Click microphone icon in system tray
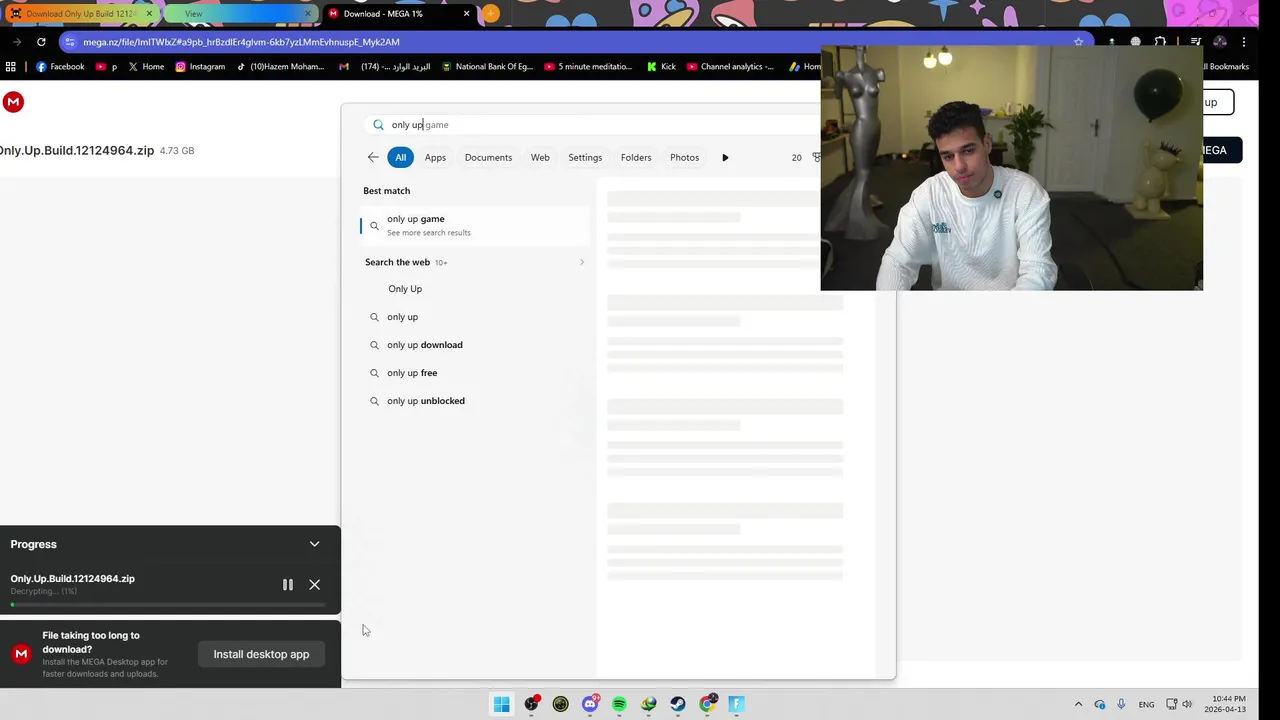The width and height of the screenshot is (1280, 720). pos(1121,704)
